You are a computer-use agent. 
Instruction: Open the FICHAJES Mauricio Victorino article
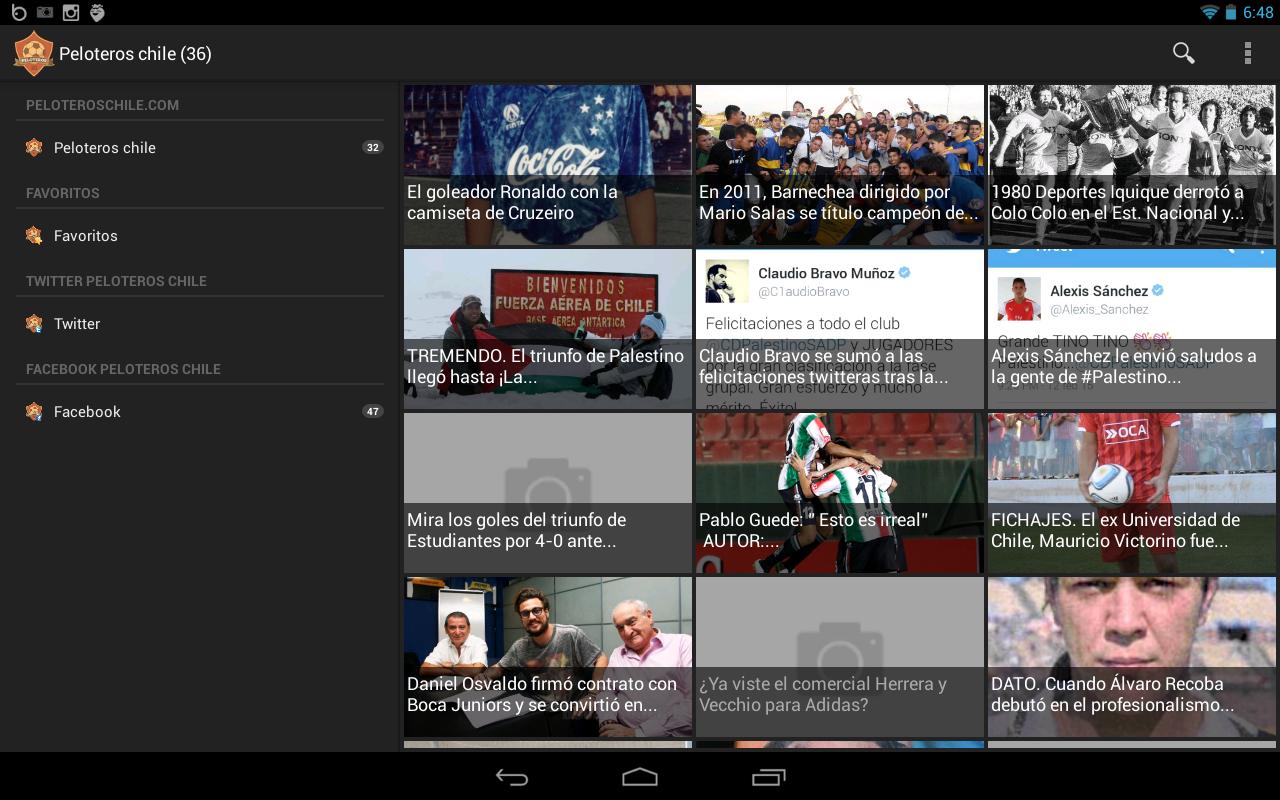(1132, 492)
